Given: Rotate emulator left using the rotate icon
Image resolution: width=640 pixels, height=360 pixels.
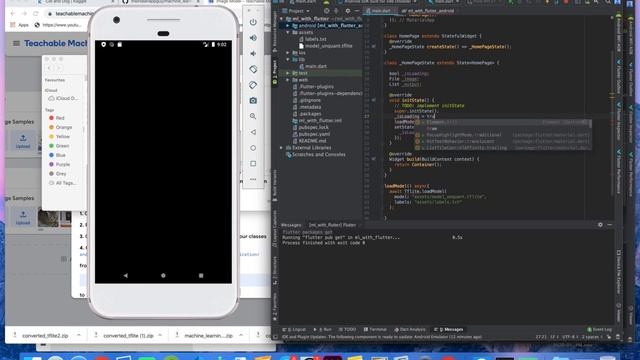Looking at the screenshot, I should pos(253,69).
